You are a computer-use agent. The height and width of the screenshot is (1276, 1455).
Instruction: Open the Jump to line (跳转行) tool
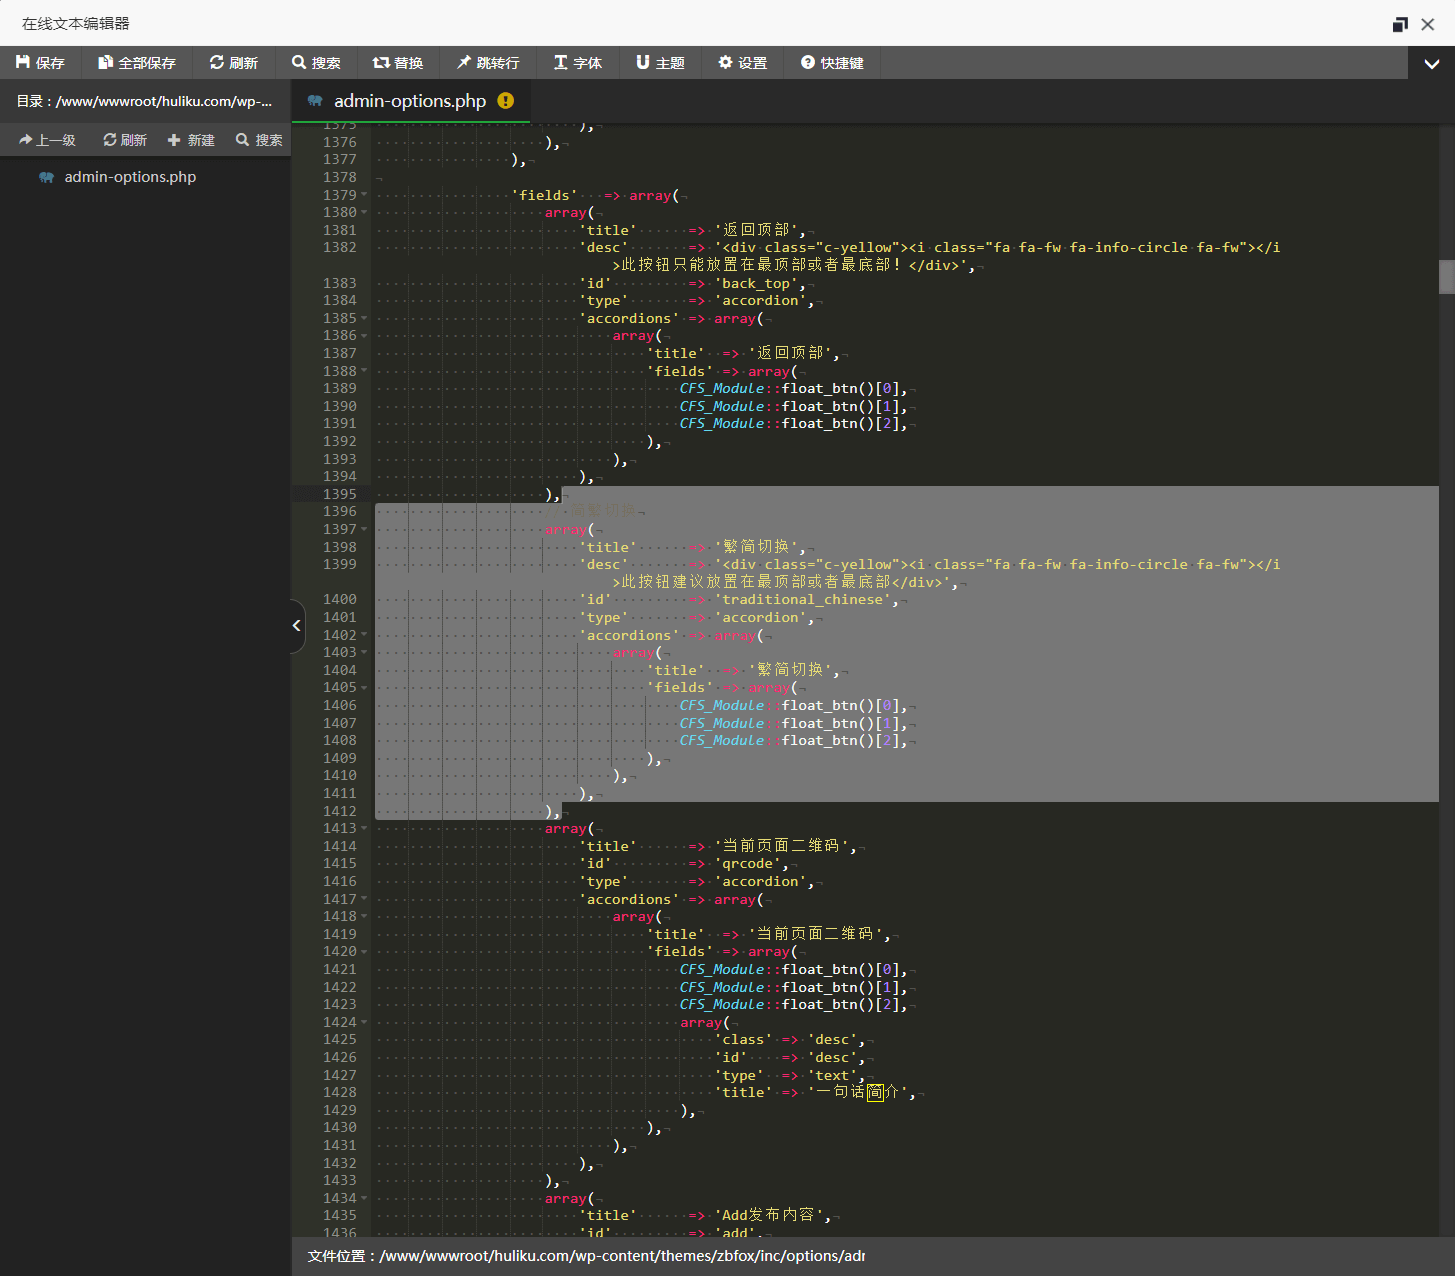click(x=488, y=63)
